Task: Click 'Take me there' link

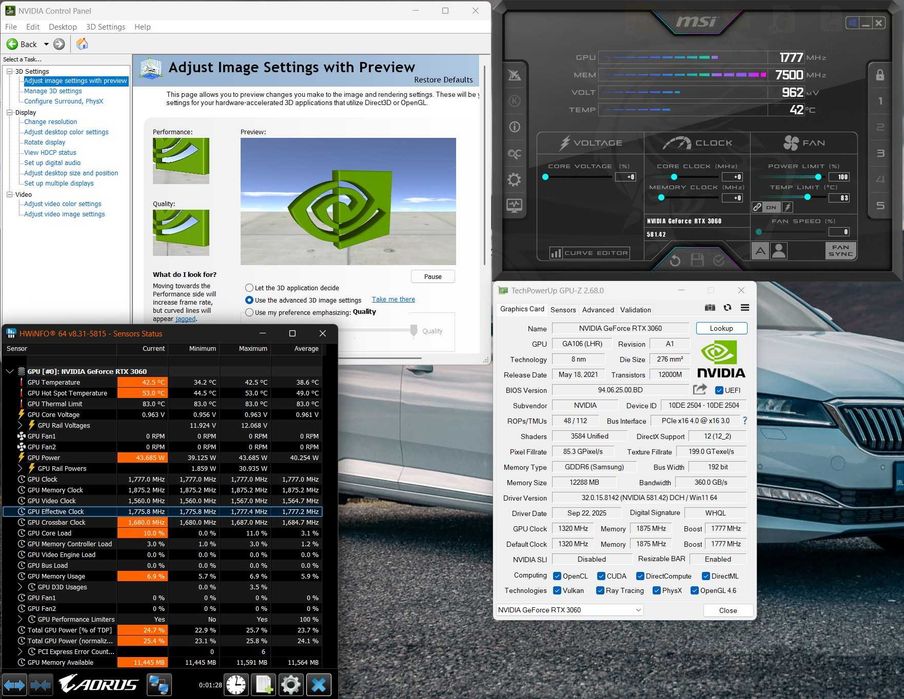Action: [393, 299]
